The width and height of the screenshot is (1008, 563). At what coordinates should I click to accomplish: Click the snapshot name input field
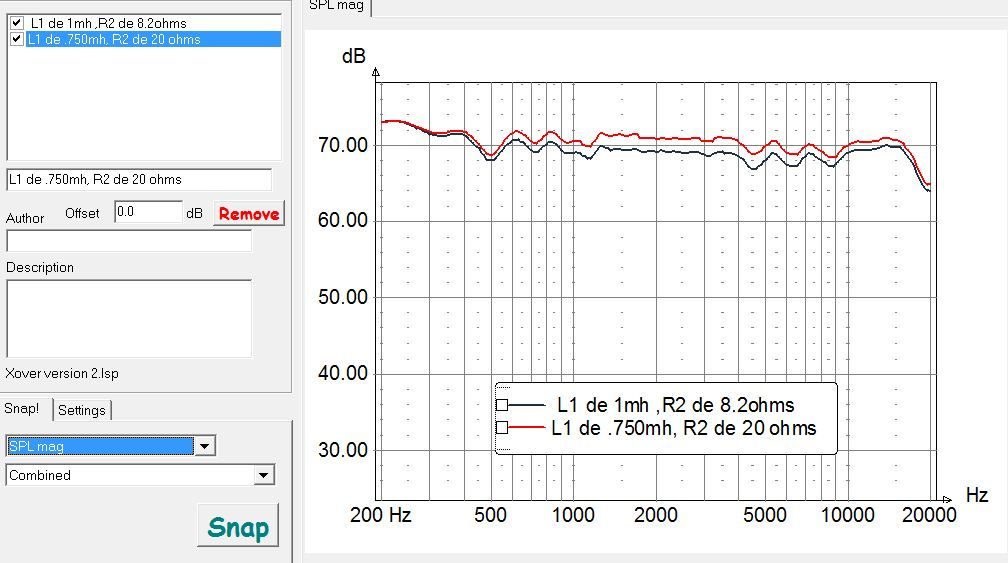[139, 180]
